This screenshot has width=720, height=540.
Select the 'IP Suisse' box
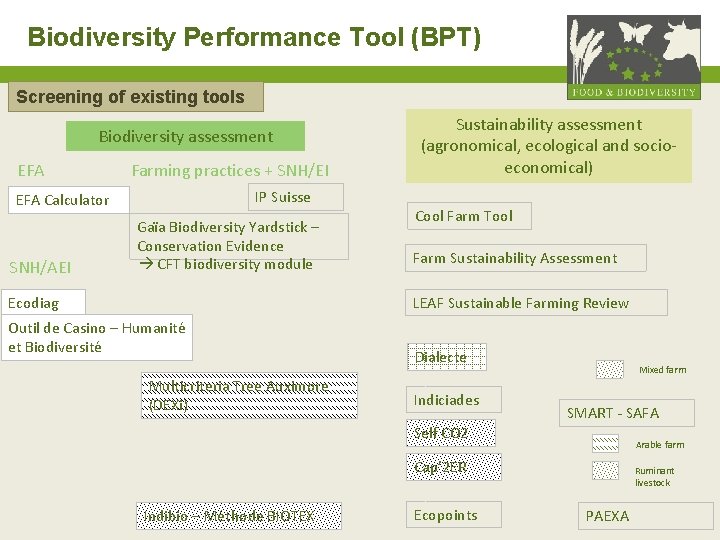click(296, 197)
